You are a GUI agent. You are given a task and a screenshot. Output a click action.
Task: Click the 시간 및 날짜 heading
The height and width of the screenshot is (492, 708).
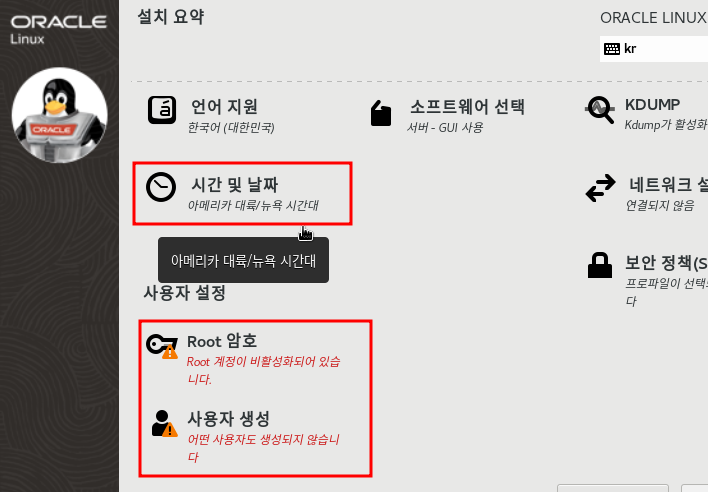234,185
